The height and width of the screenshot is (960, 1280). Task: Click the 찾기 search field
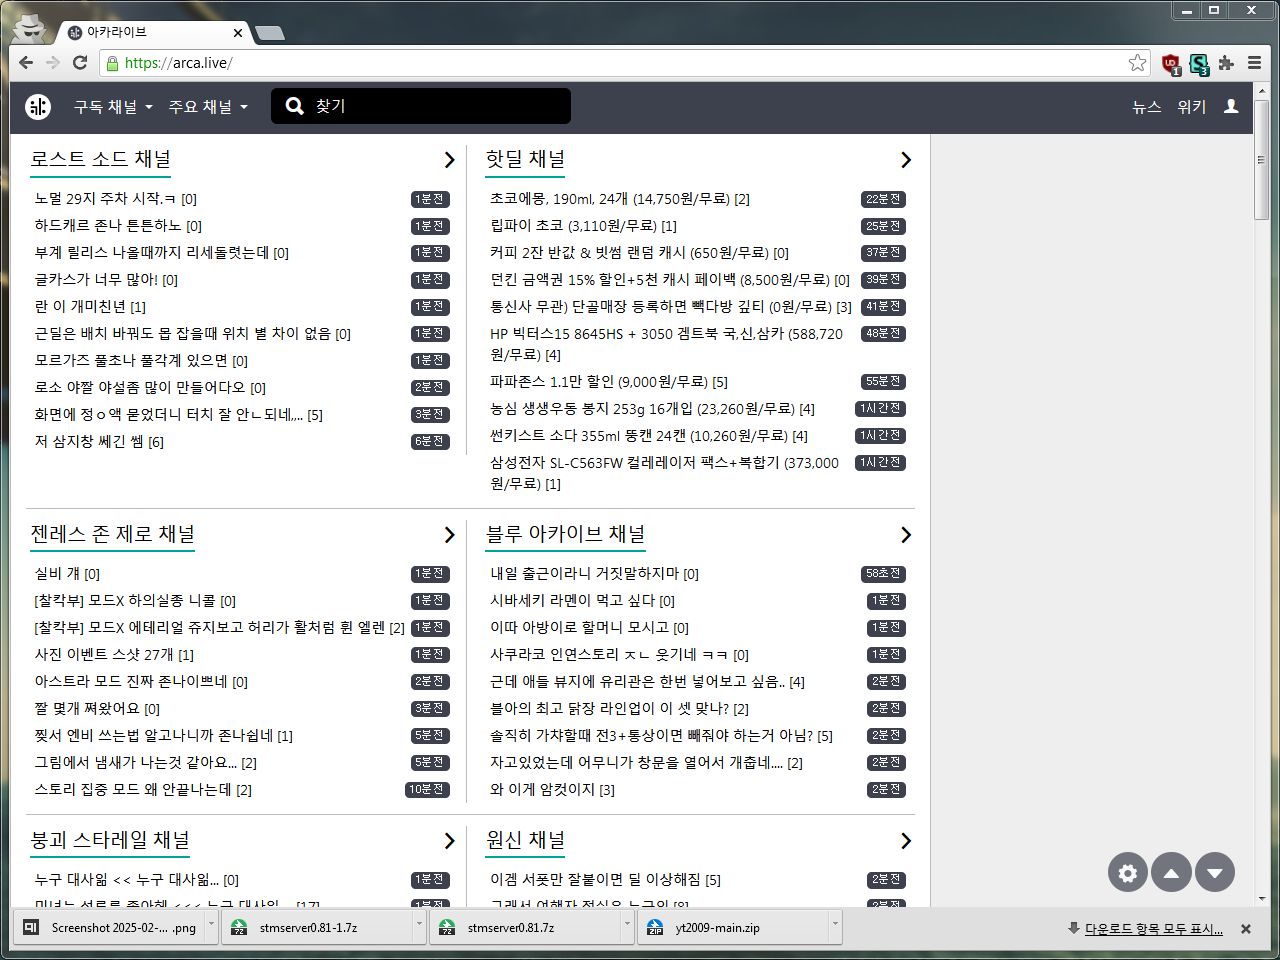421,106
